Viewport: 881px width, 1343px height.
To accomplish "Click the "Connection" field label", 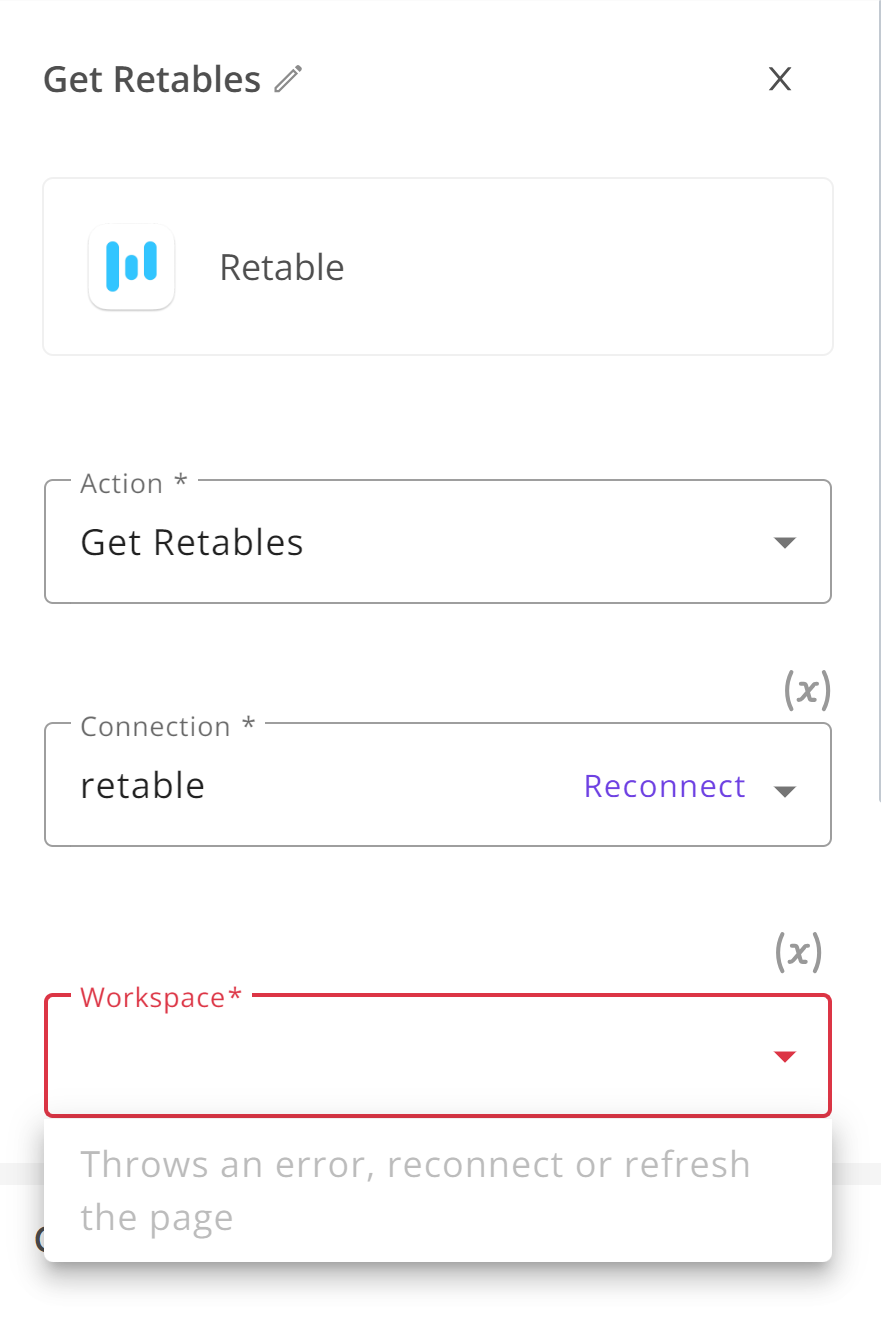I will pyautogui.click(x=155, y=727).
